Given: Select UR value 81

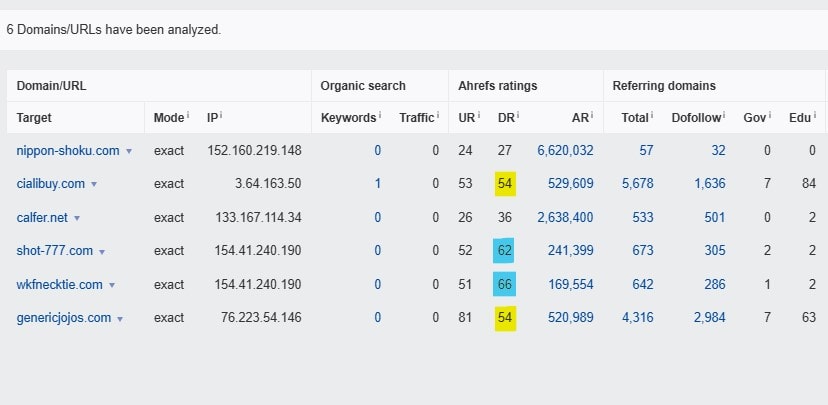Looking at the screenshot, I should coord(465,318).
